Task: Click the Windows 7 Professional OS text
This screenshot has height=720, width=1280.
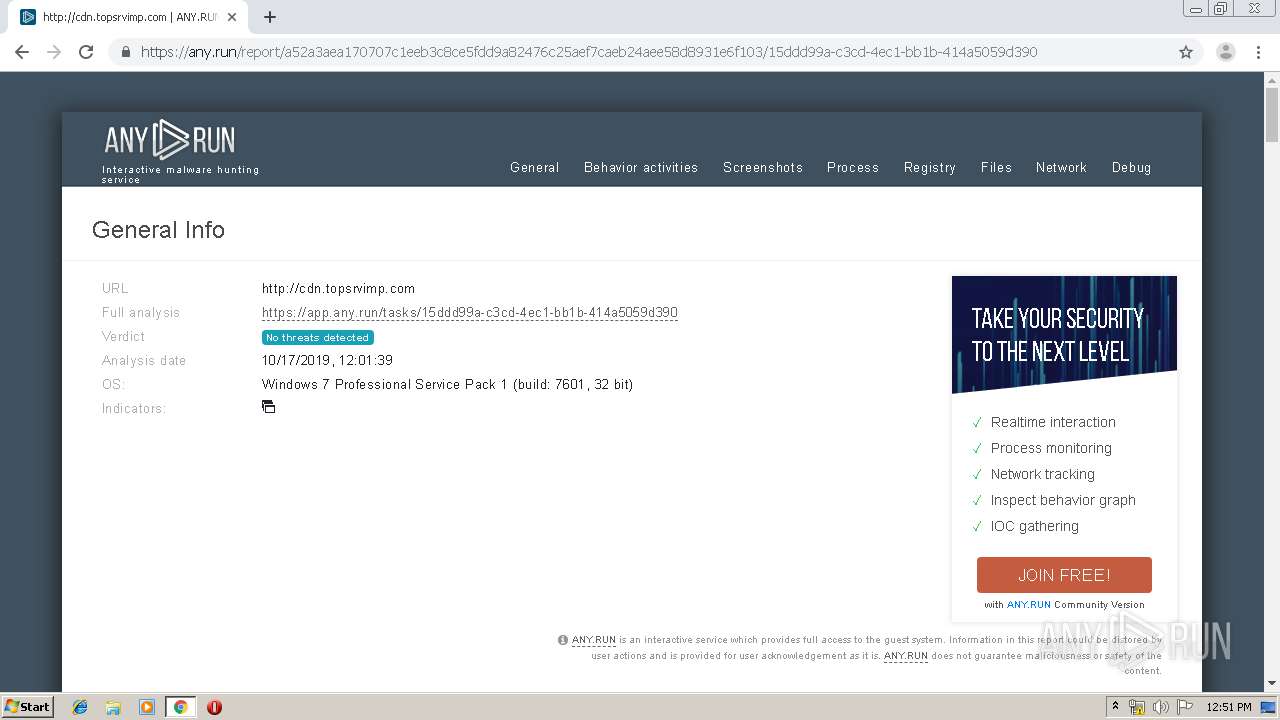Action: coord(447,385)
